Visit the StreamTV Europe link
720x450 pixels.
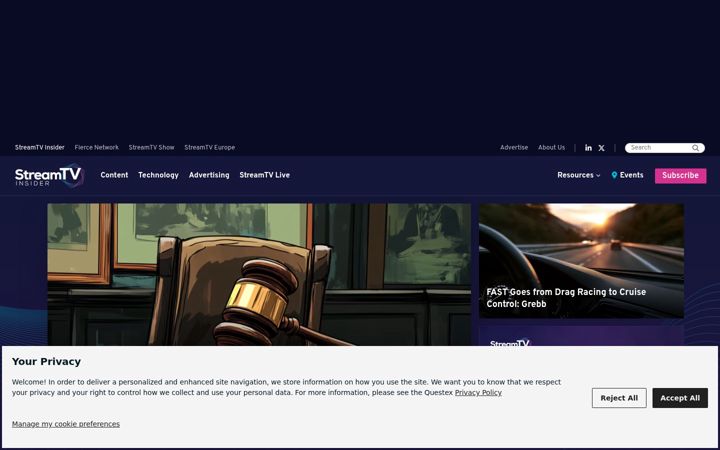pos(209,147)
